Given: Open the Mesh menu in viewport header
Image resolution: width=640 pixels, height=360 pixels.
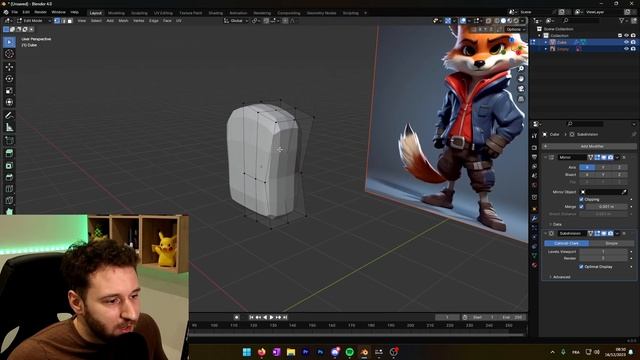Looking at the screenshot, I should 123,20.
